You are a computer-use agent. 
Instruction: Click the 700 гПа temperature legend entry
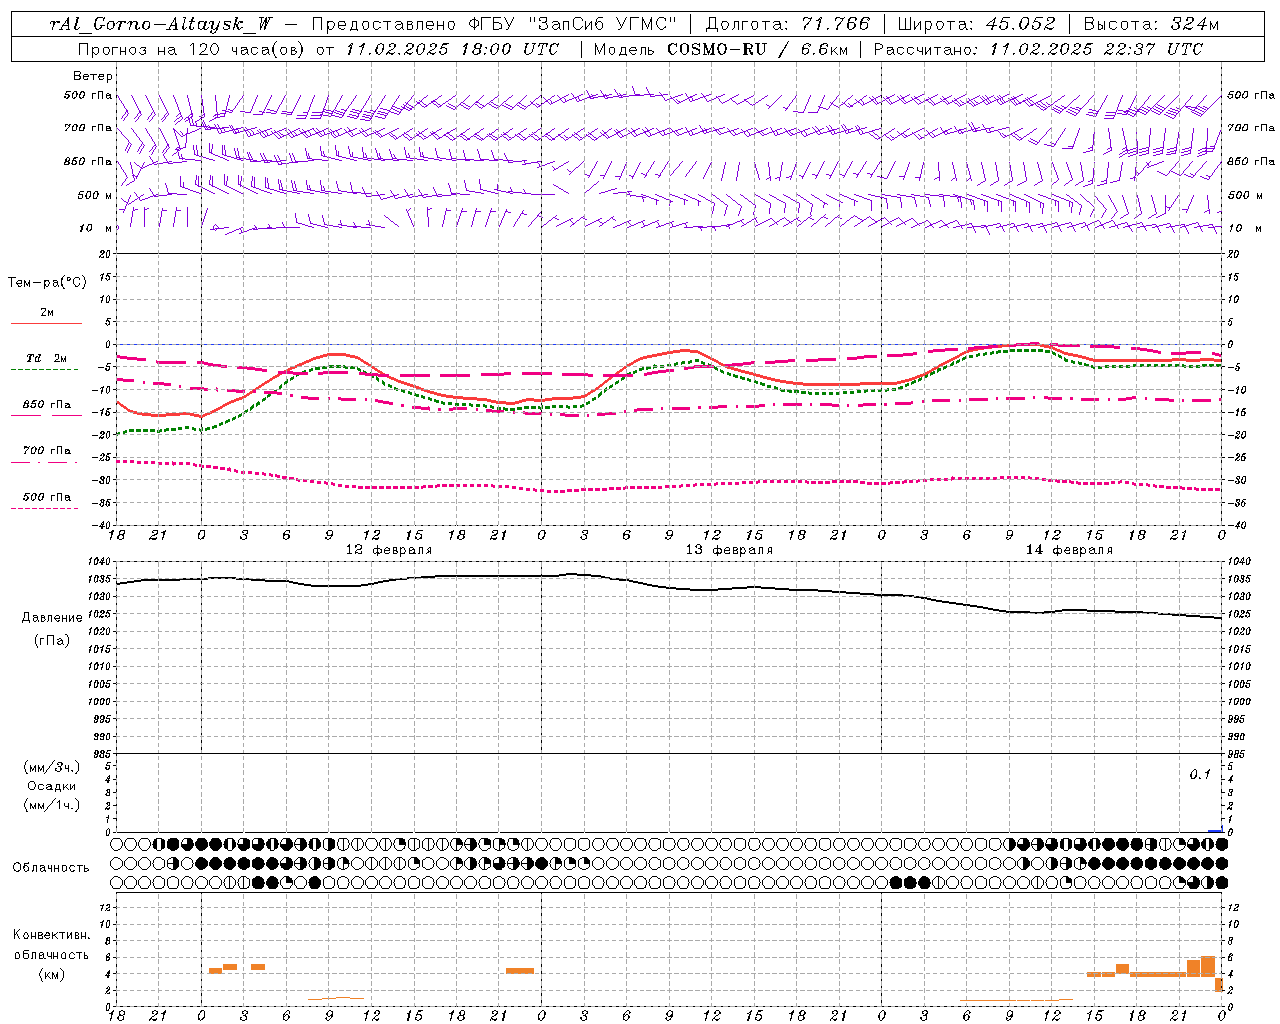pyautogui.click(x=47, y=451)
